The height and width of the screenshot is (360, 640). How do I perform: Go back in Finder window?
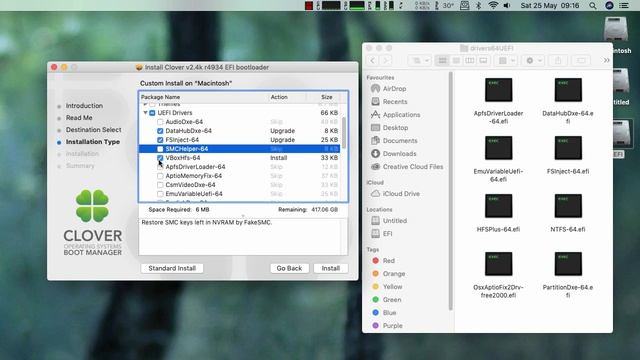point(373,60)
